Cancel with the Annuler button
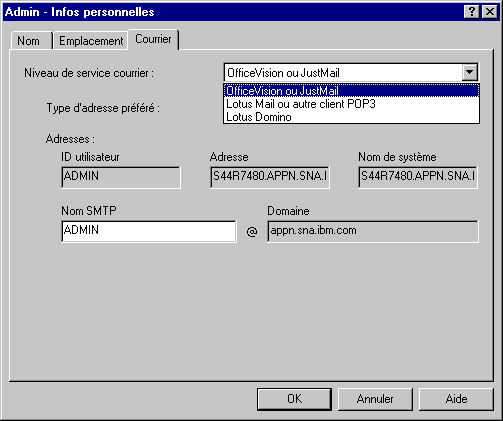 [375, 399]
